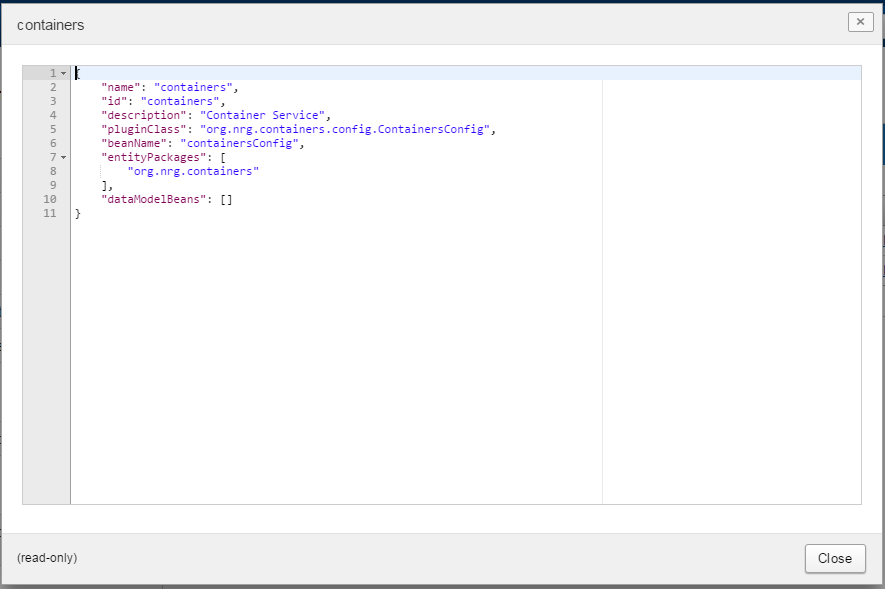Click the "containers" dialog title

pyautogui.click(x=50, y=25)
